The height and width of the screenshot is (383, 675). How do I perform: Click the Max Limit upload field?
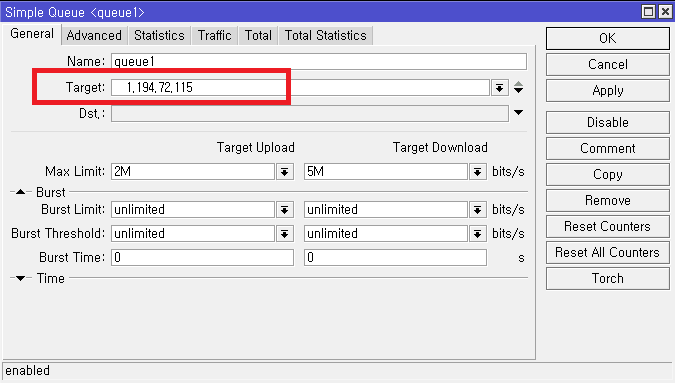pos(192,172)
